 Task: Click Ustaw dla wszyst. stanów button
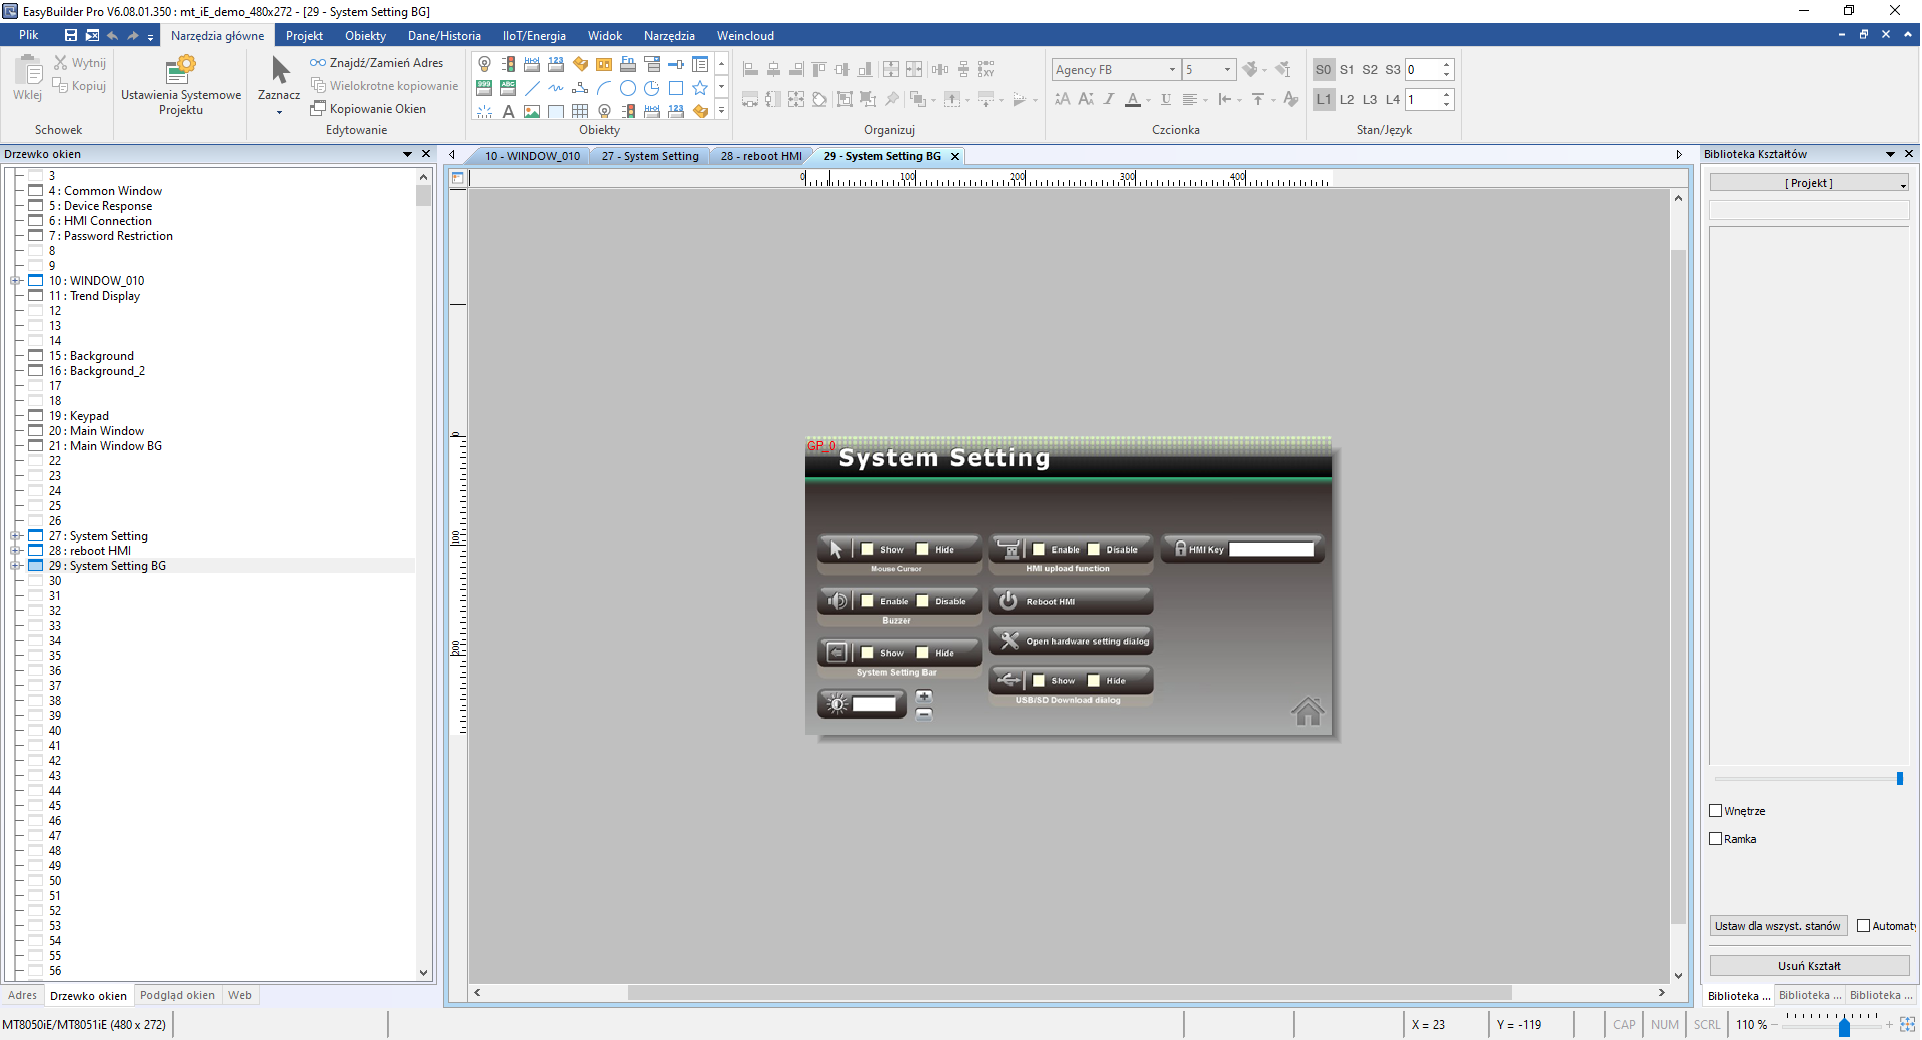click(x=1777, y=926)
